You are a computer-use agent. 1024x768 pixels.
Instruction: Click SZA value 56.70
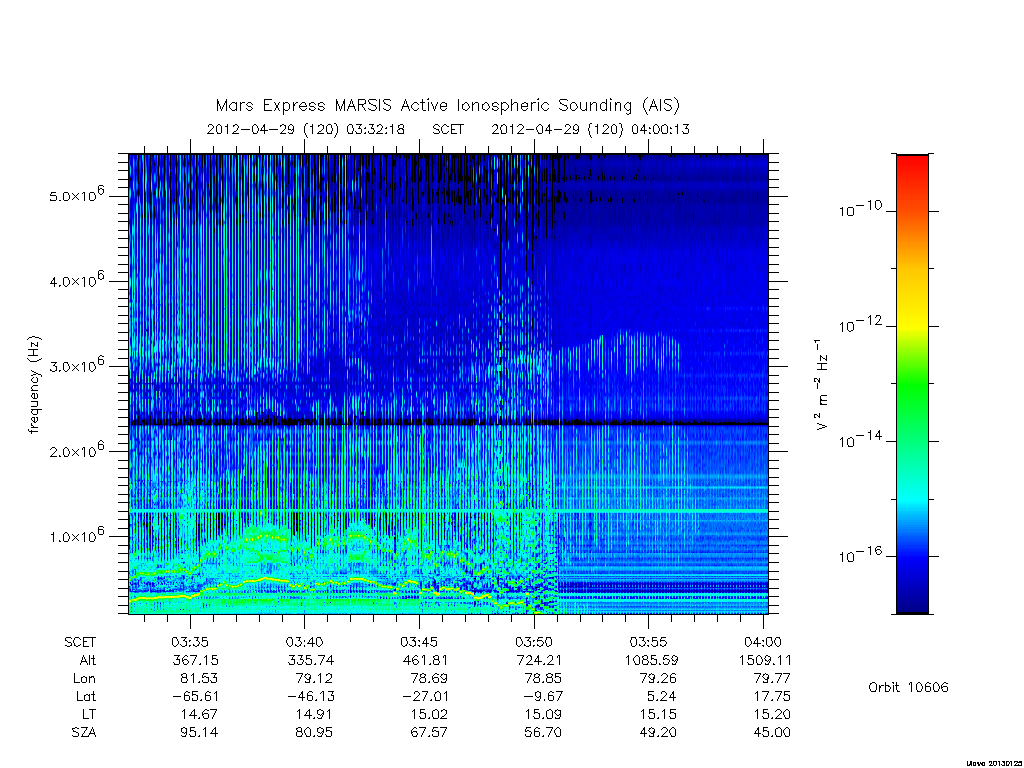pos(543,733)
